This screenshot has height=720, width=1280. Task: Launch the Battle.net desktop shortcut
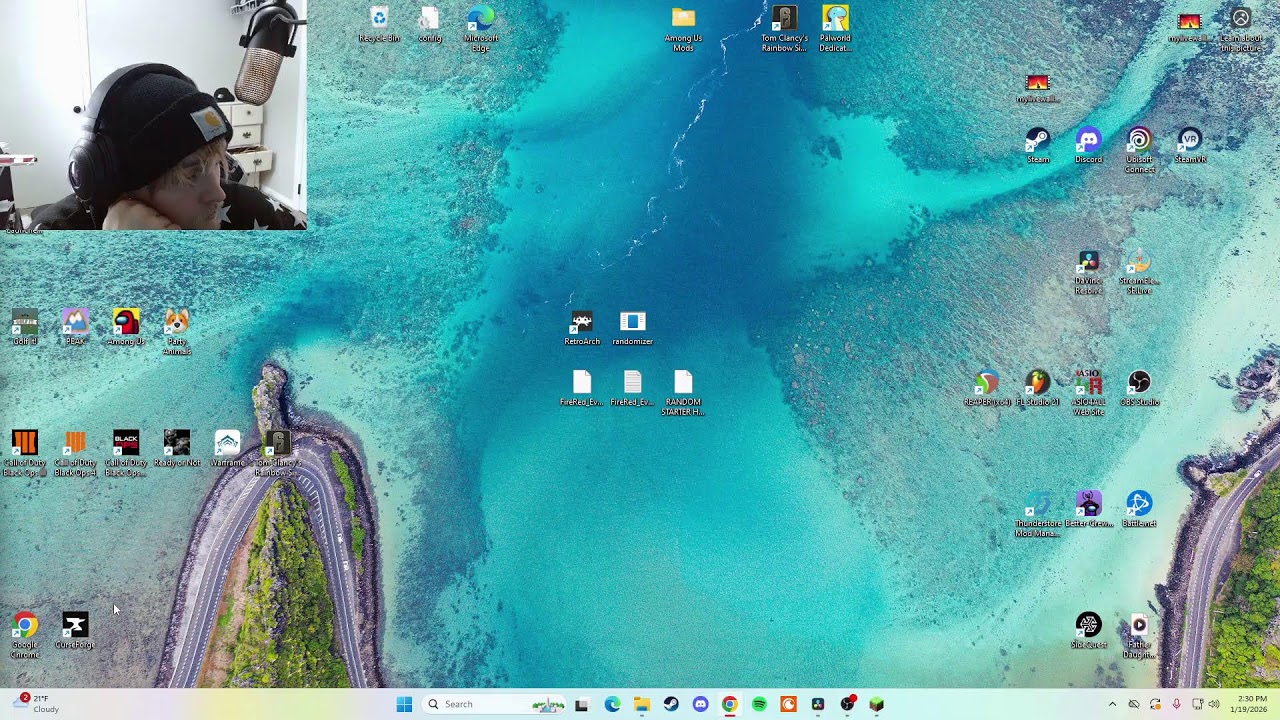pyautogui.click(x=1139, y=510)
